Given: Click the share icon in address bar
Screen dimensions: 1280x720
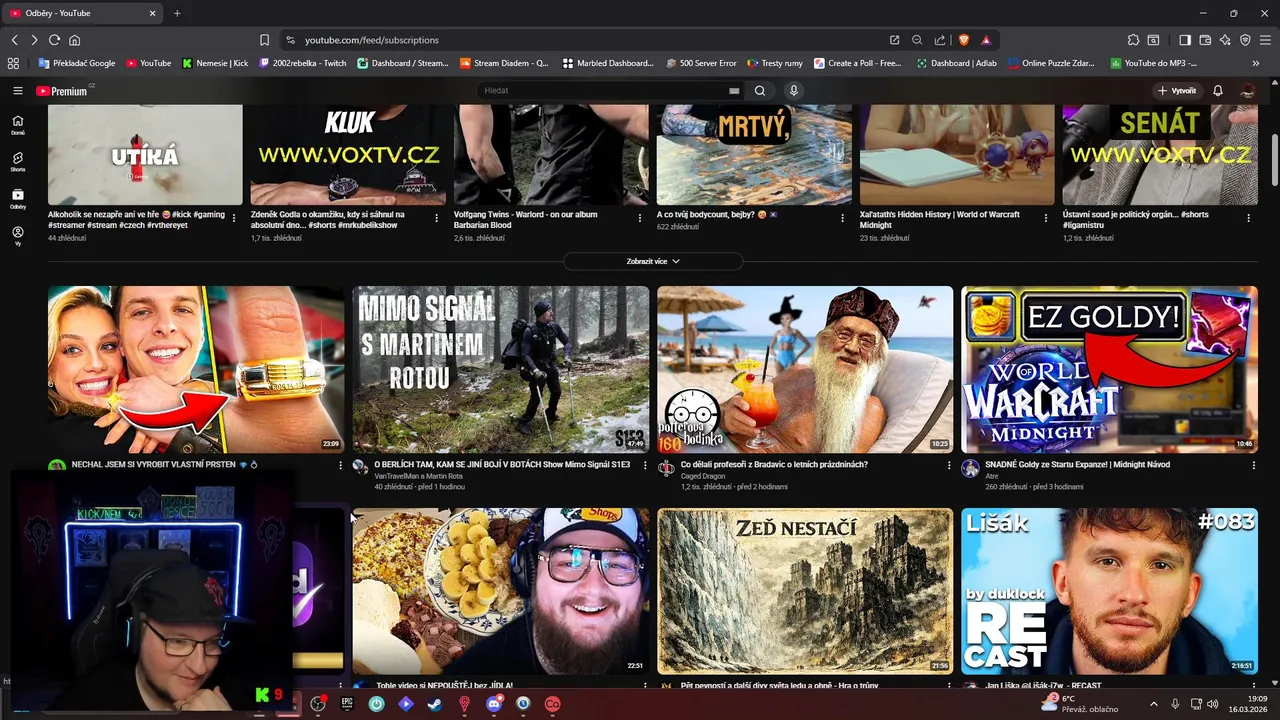Looking at the screenshot, I should [x=940, y=40].
